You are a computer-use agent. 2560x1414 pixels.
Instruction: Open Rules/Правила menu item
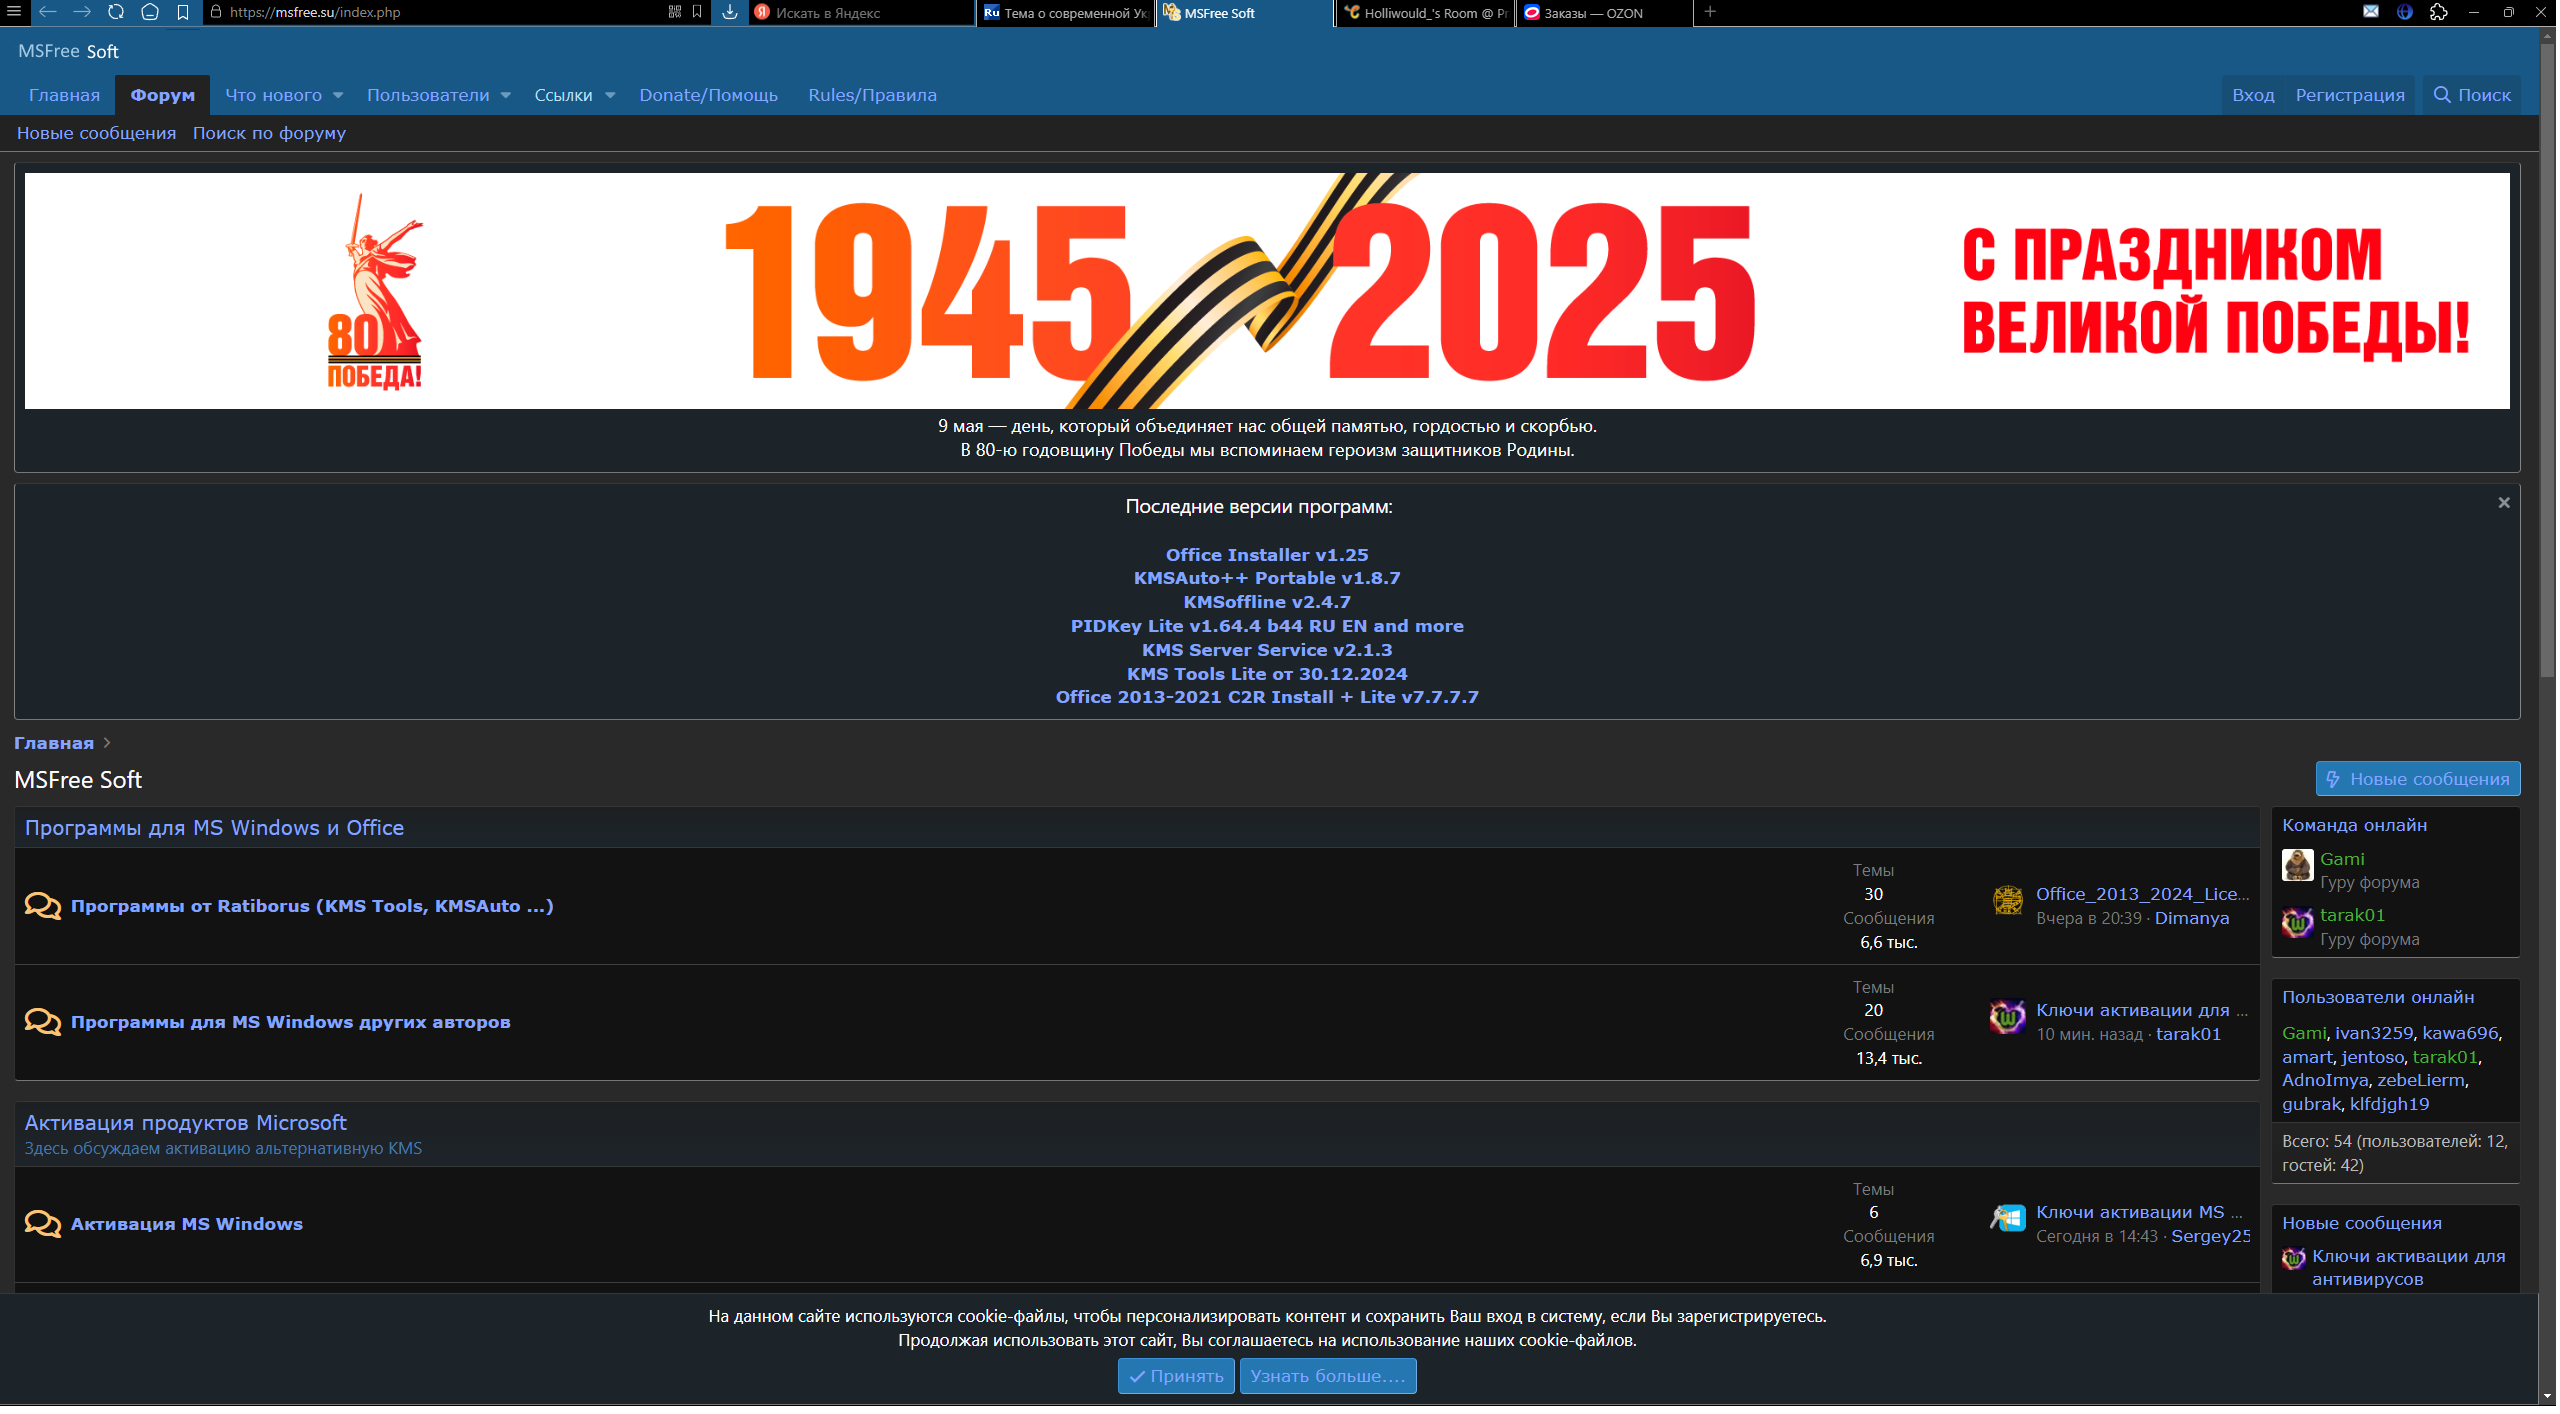point(872,95)
